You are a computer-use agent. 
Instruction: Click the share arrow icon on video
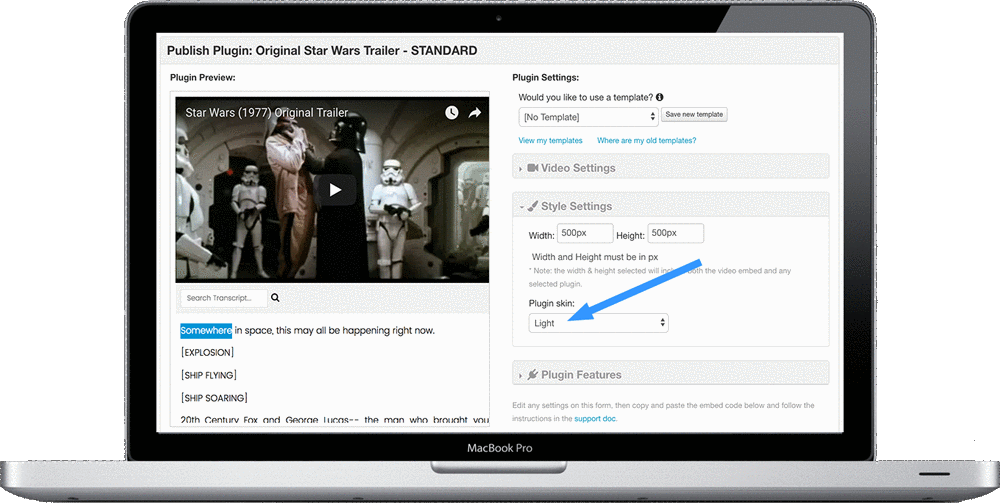point(474,113)
